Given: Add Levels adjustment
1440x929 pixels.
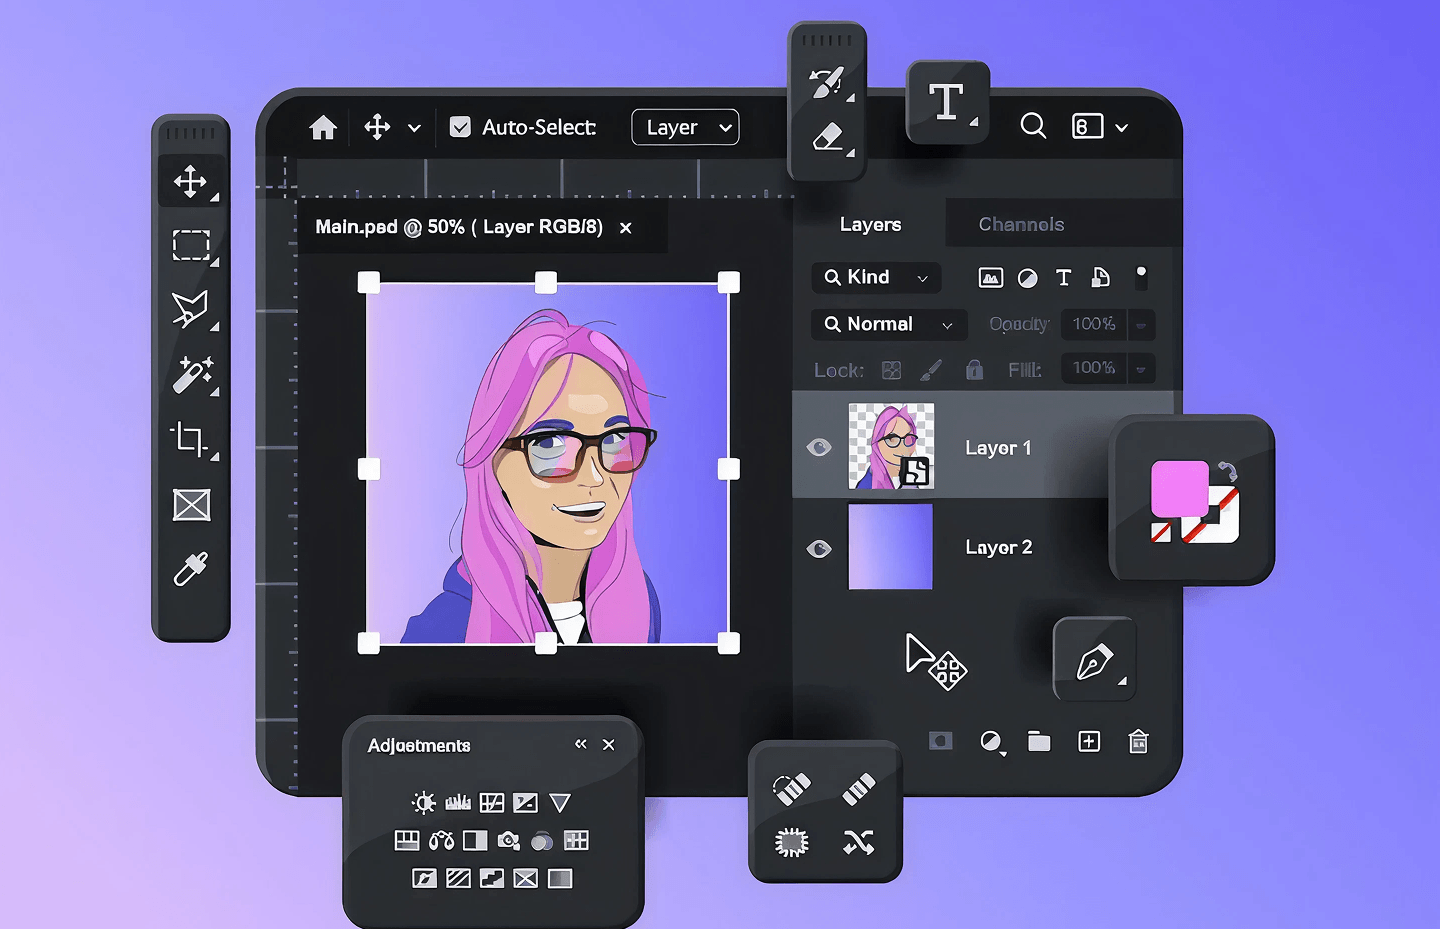Looking at the screenshot, I should [458, 802].
